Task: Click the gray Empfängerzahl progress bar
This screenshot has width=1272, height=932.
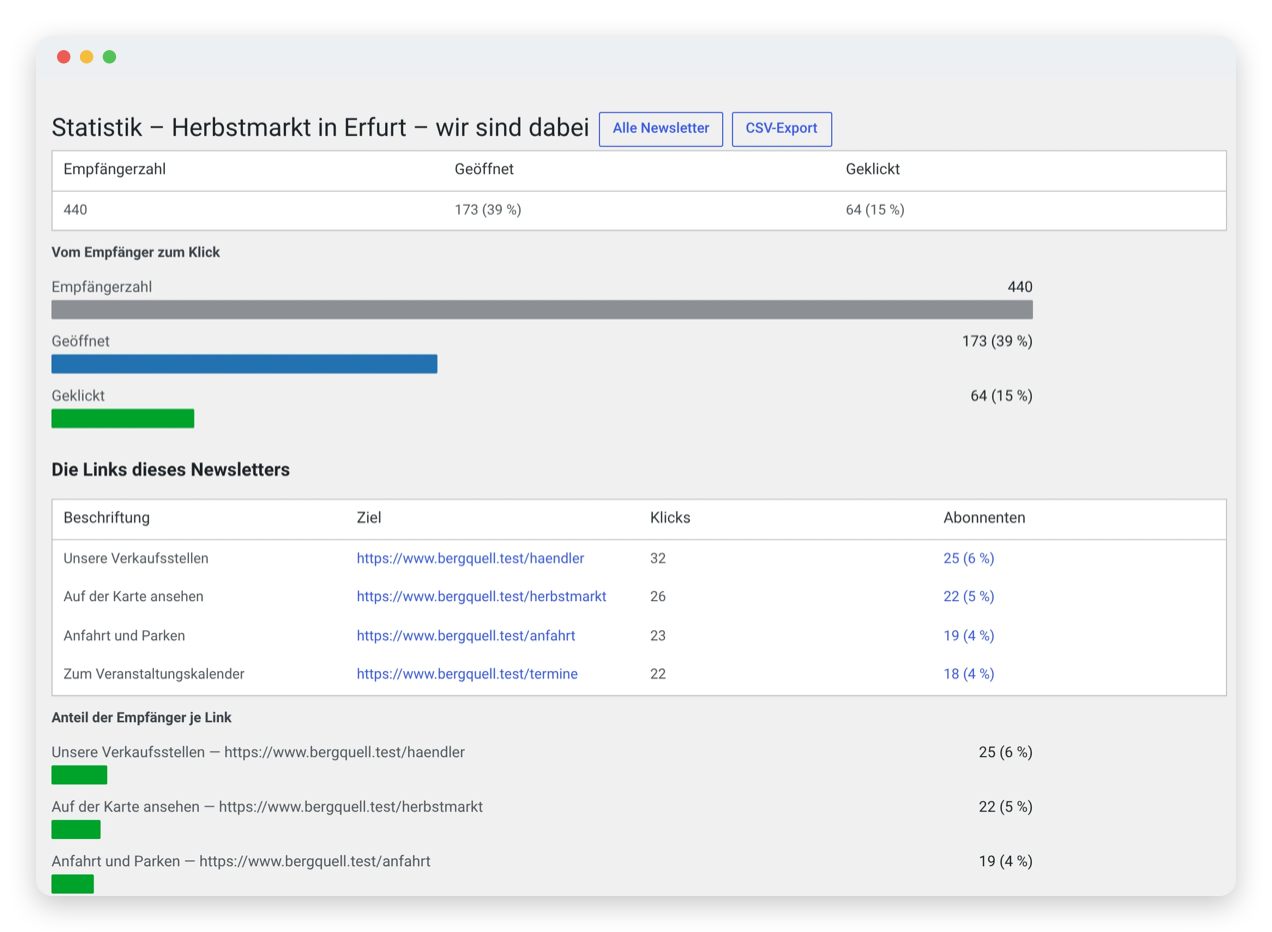Action: 542,310
